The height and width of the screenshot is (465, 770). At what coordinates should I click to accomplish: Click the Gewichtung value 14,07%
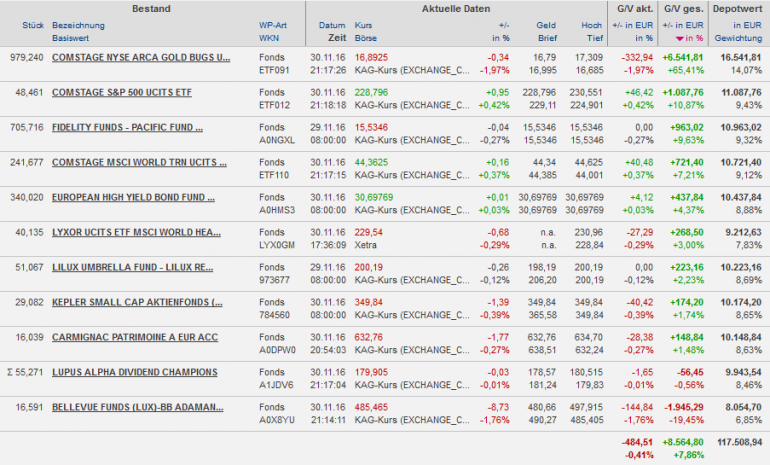746,70
